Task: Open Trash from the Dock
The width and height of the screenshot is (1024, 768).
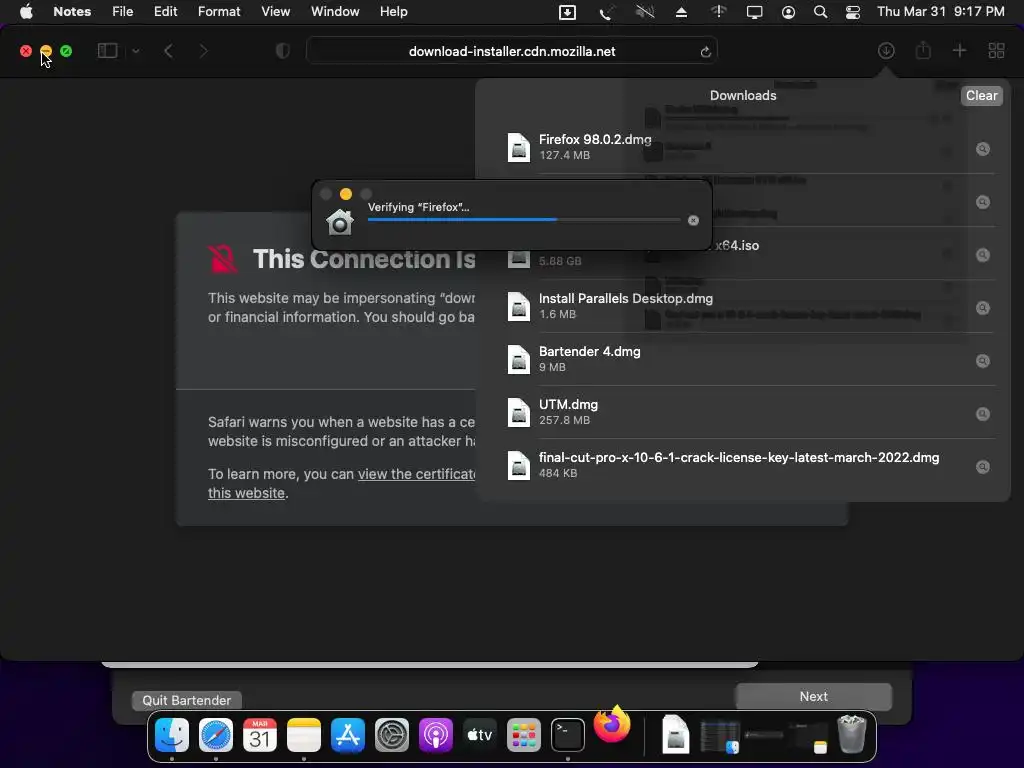Action: point(852,734)
